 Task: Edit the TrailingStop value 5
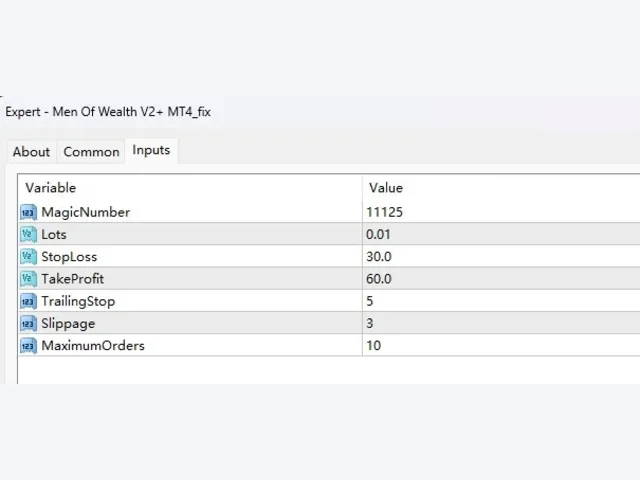click(x=370, y=301)
